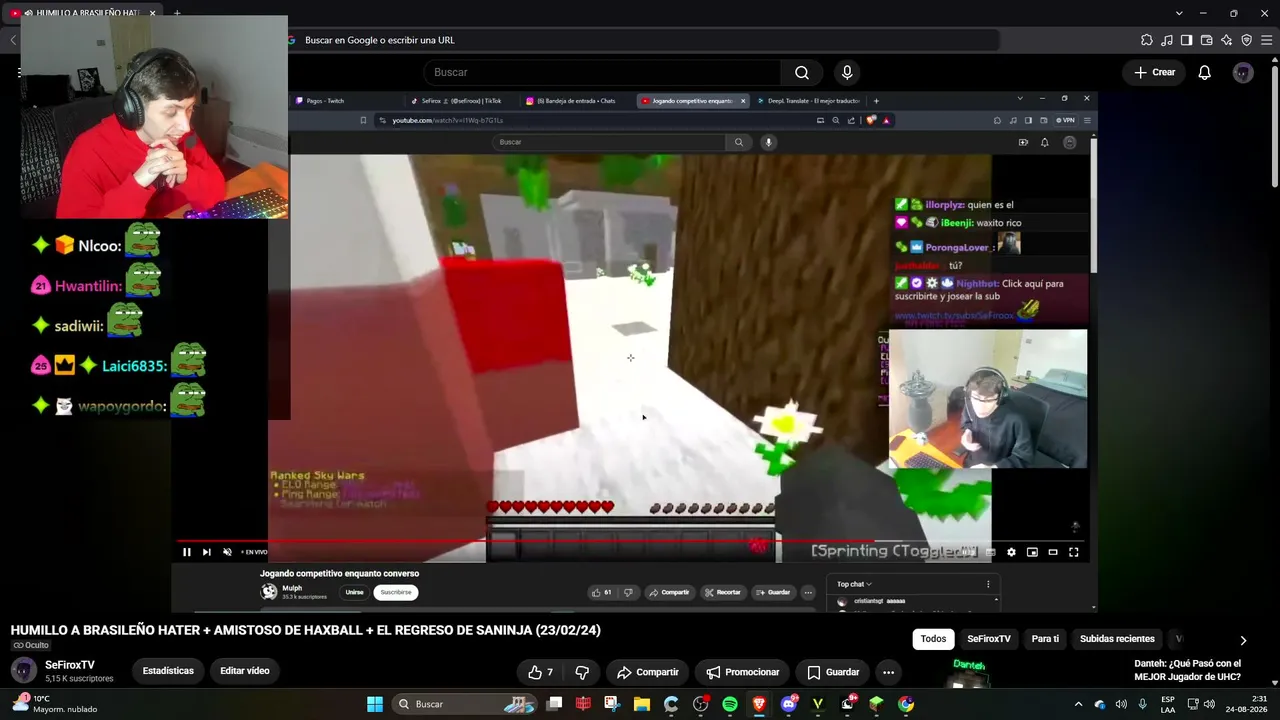The image size is (1280, 720).
Task: Open Brave browser from the taskbar
Action: click(759, 704)
